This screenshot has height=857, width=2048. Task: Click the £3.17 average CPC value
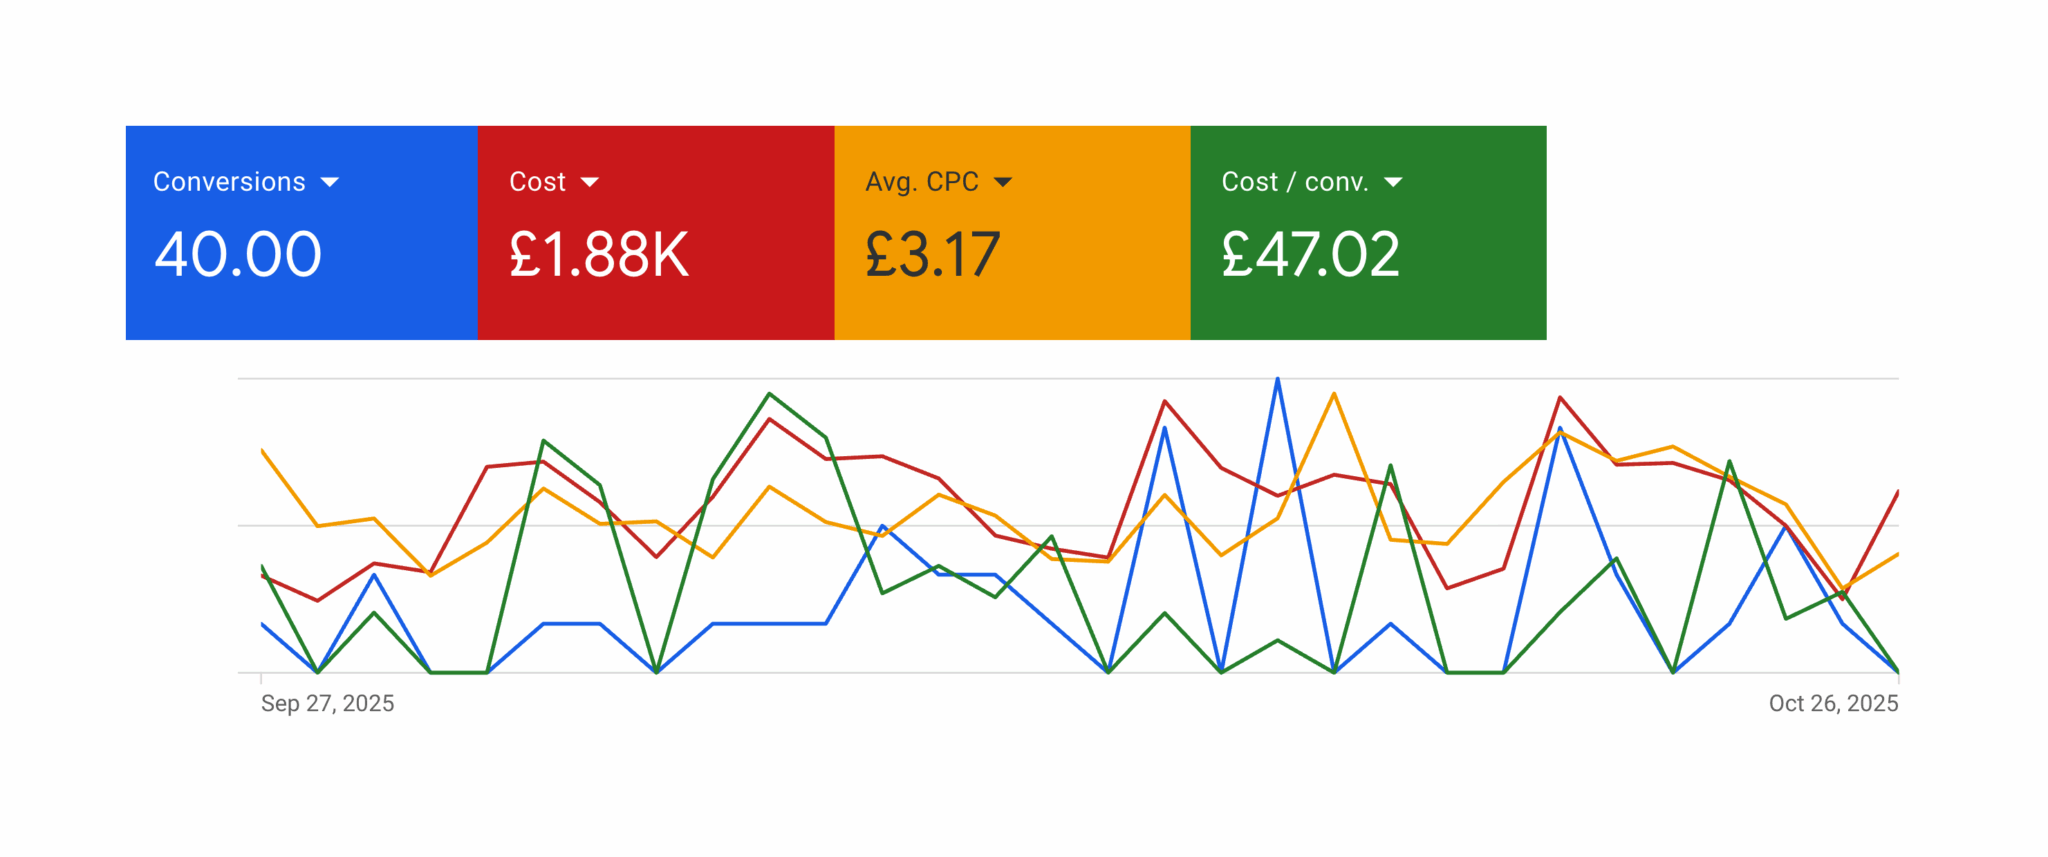click(932, 254)
